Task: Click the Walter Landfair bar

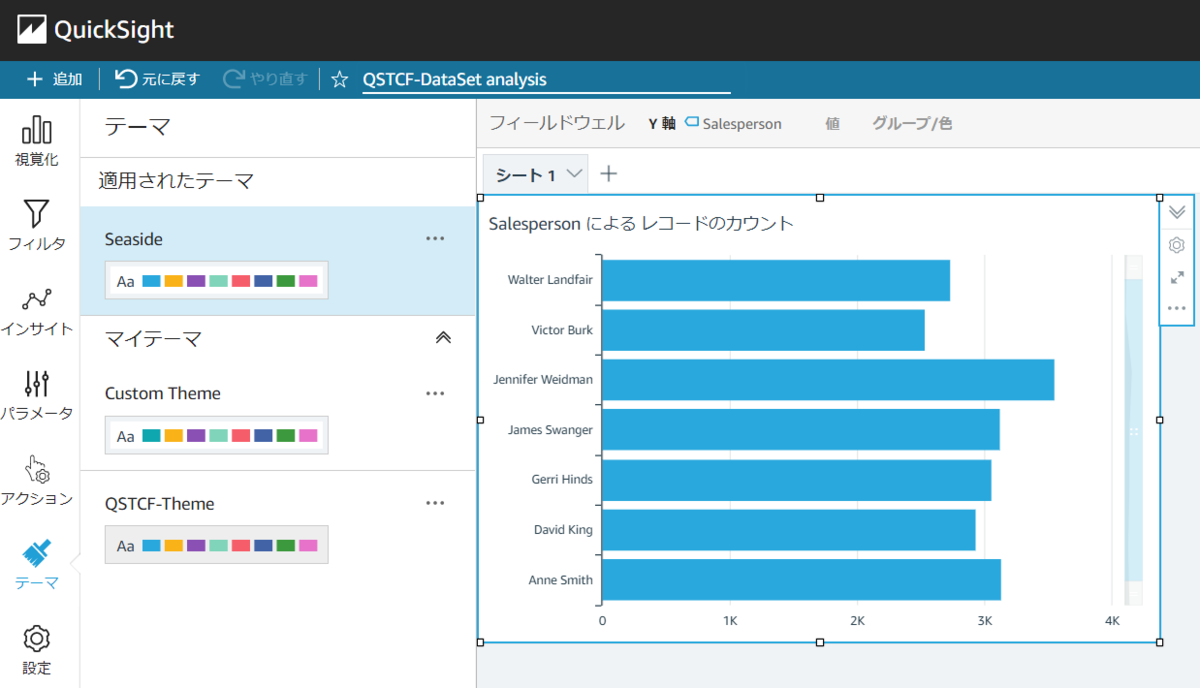Action: coord(776,280)
